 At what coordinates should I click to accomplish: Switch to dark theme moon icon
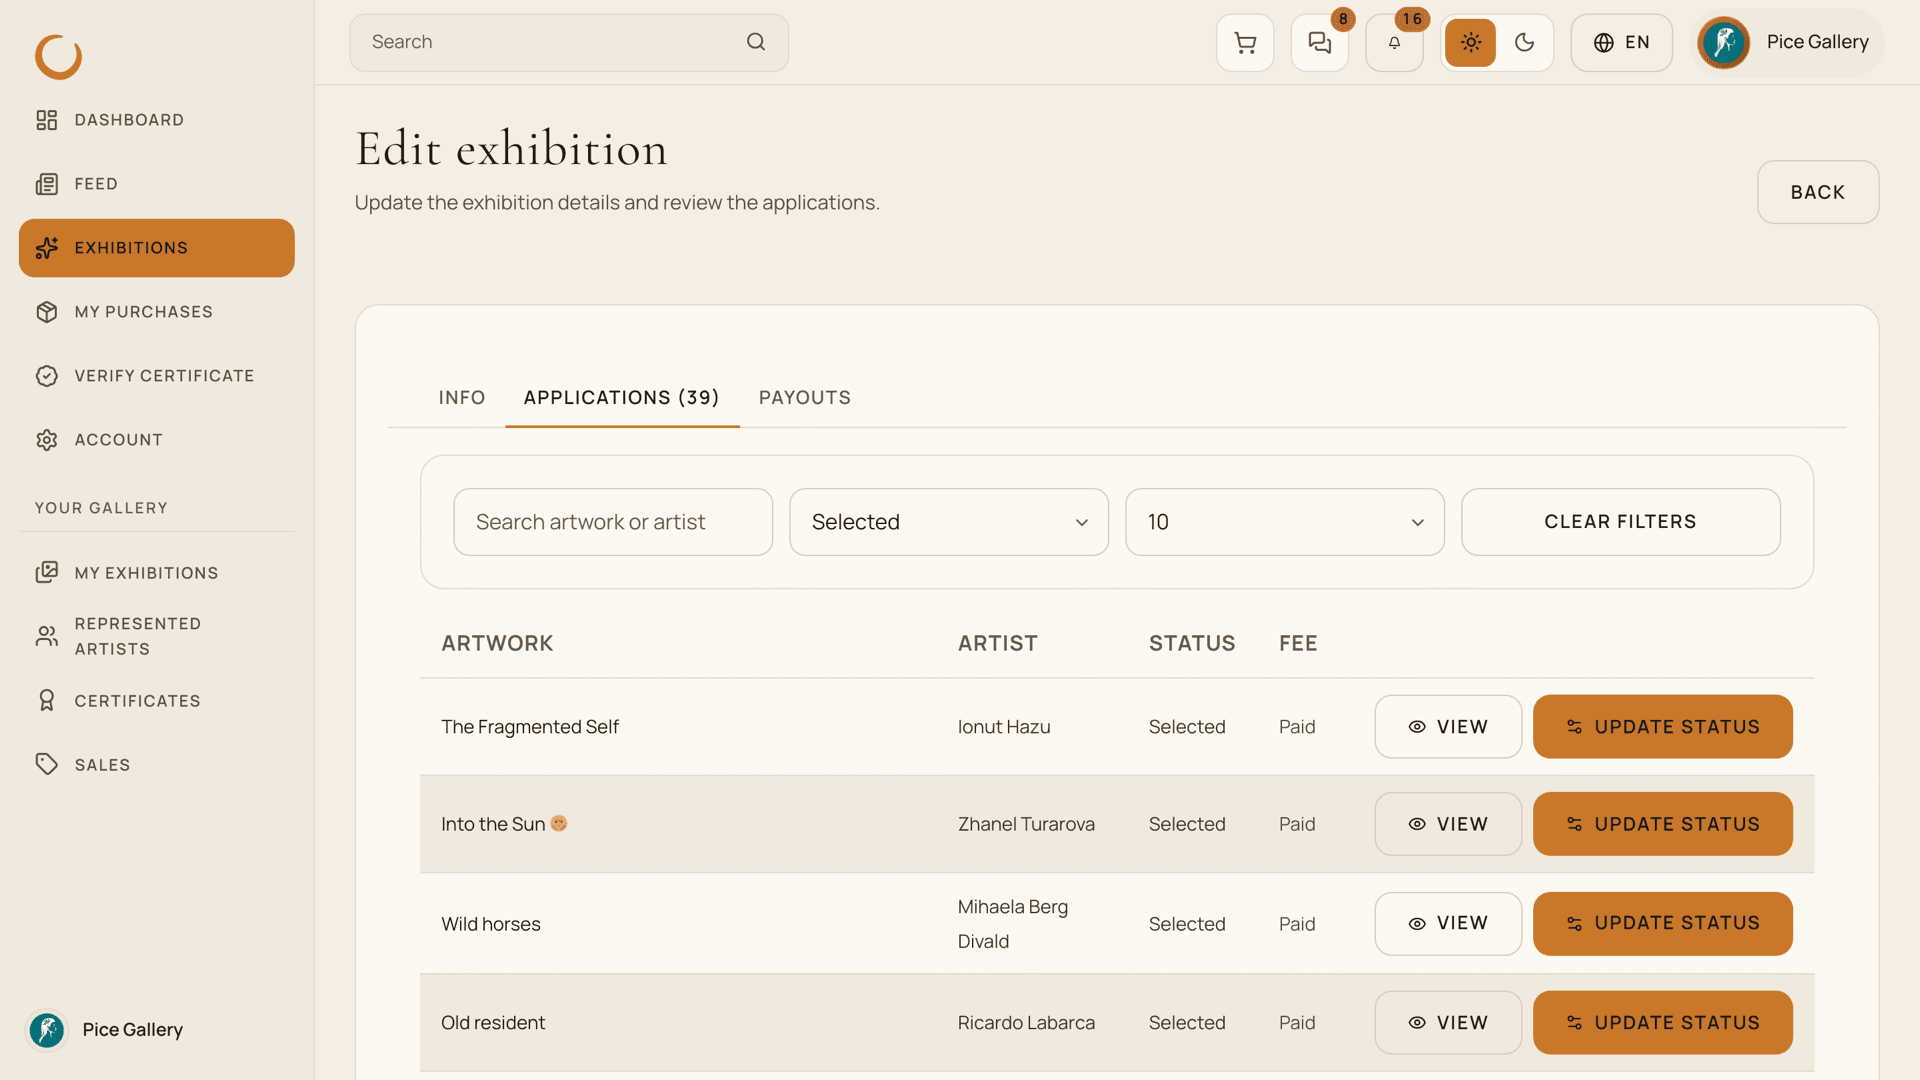click(x=1524, y=42)
